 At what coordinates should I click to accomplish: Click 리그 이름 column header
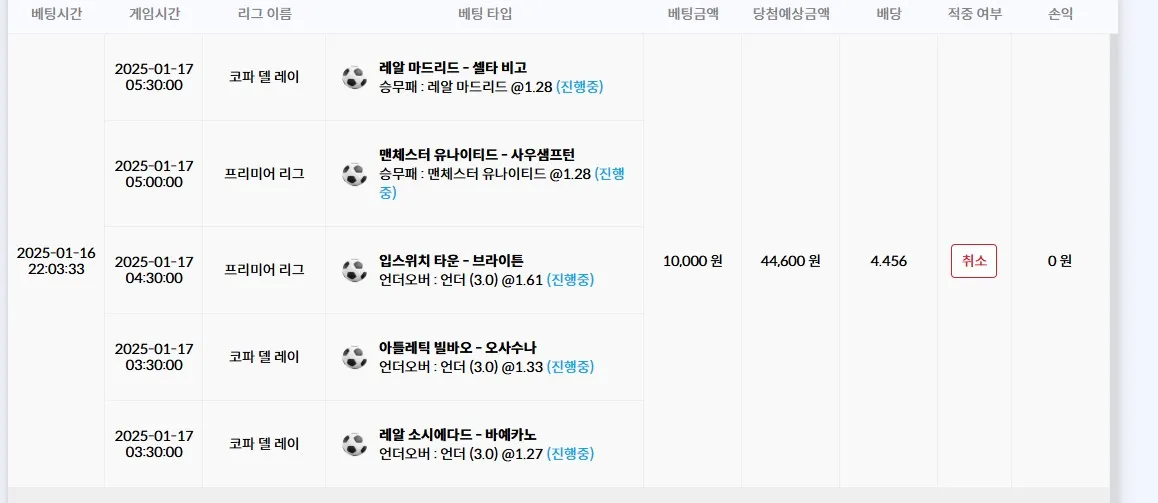(264, 14)
